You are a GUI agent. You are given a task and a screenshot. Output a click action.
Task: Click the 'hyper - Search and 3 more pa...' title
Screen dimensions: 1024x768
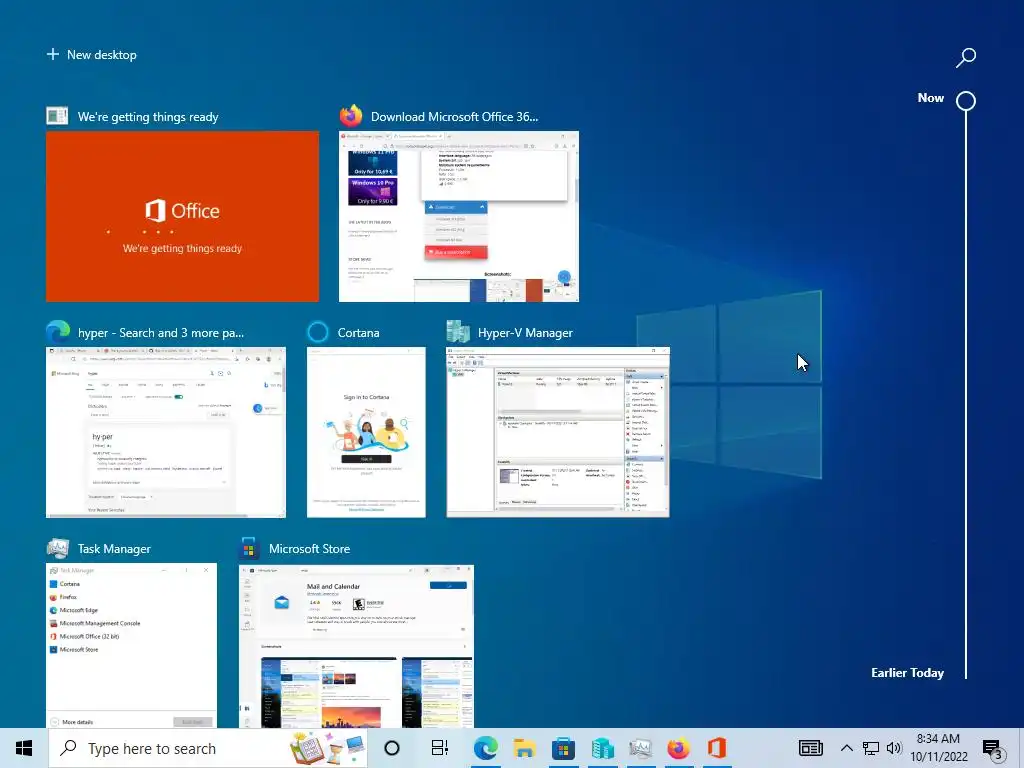point(161,333)
